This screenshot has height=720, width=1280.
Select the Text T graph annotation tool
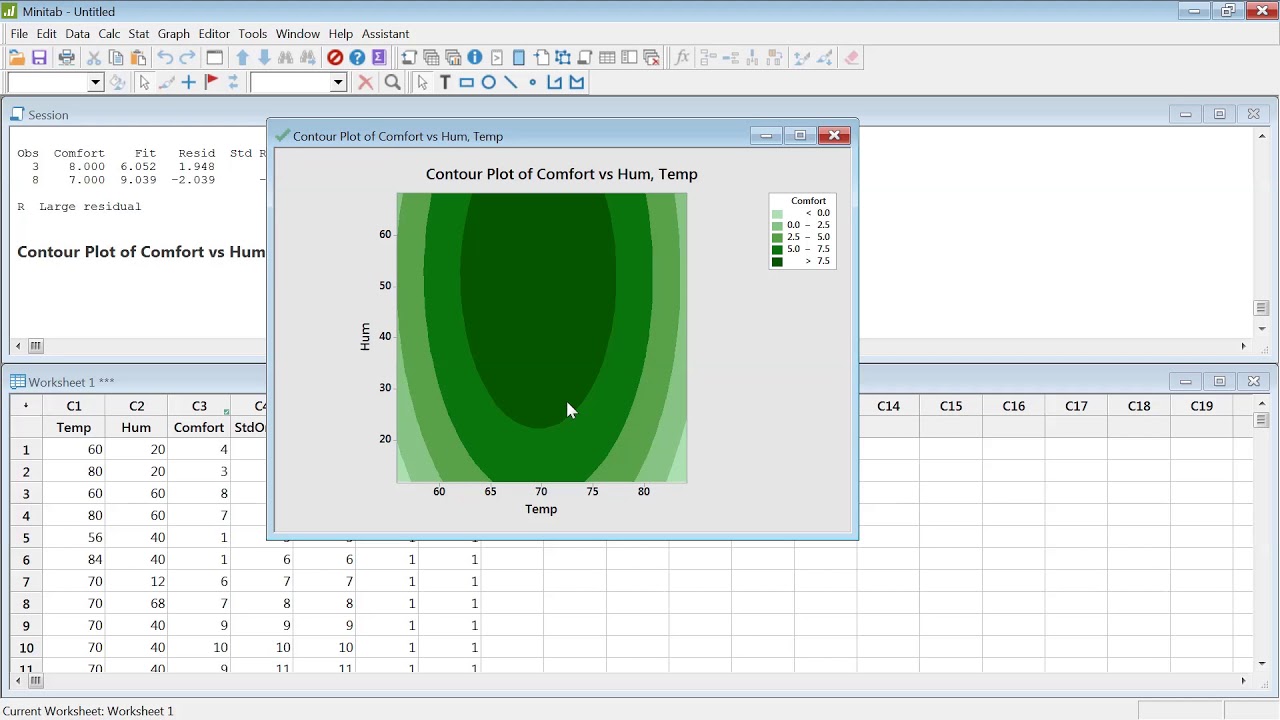coord(445,83)
